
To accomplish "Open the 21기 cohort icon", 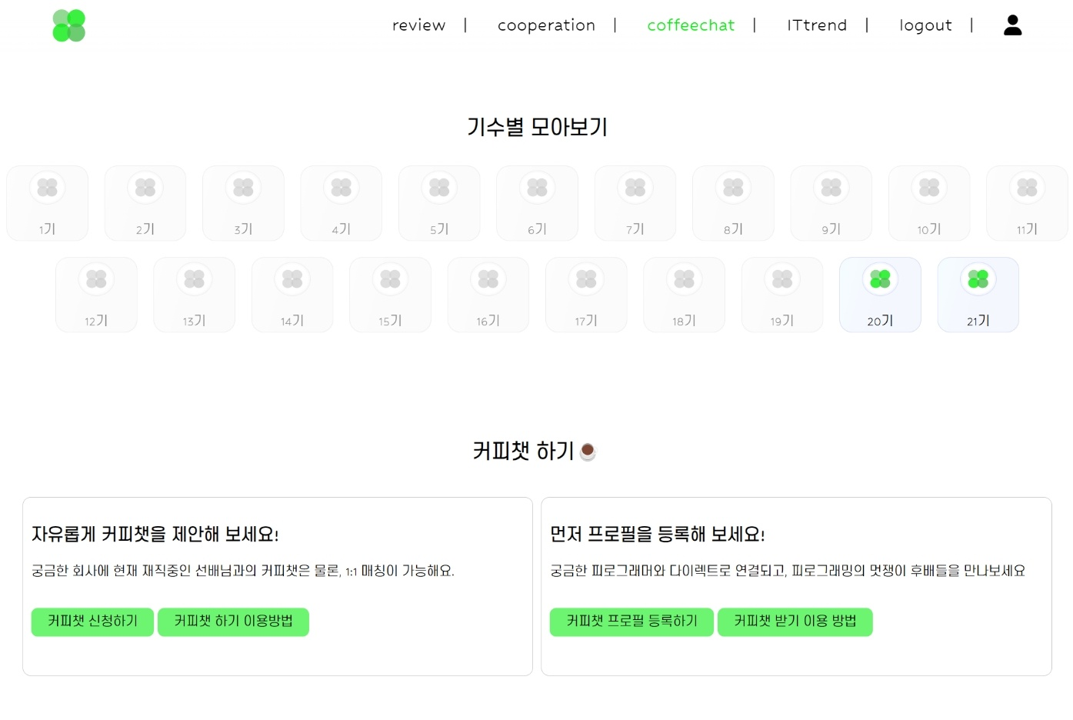I will [978, 294].
